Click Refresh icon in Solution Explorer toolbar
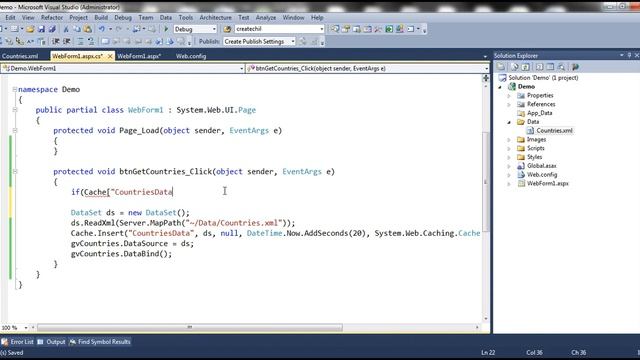The width and height of the screenshot is (640, 360). coord(526,67)
